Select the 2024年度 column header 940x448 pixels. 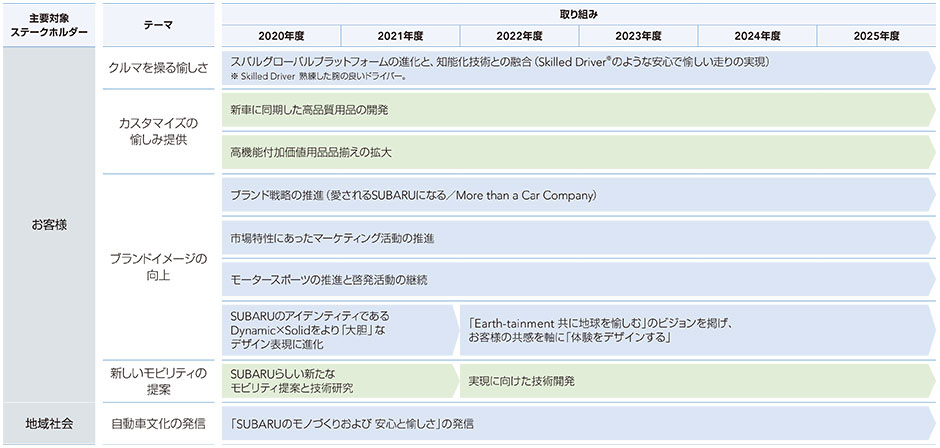[757, 36]
